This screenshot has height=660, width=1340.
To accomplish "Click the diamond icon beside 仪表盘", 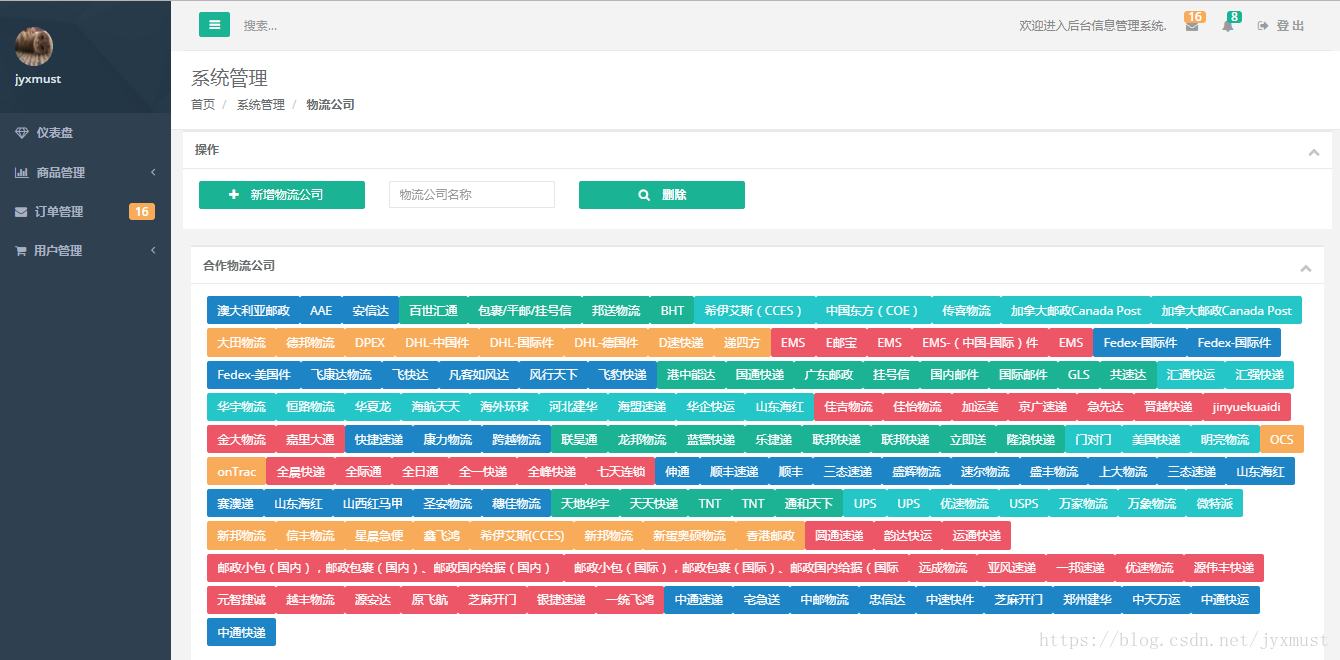I will (21, 133).
